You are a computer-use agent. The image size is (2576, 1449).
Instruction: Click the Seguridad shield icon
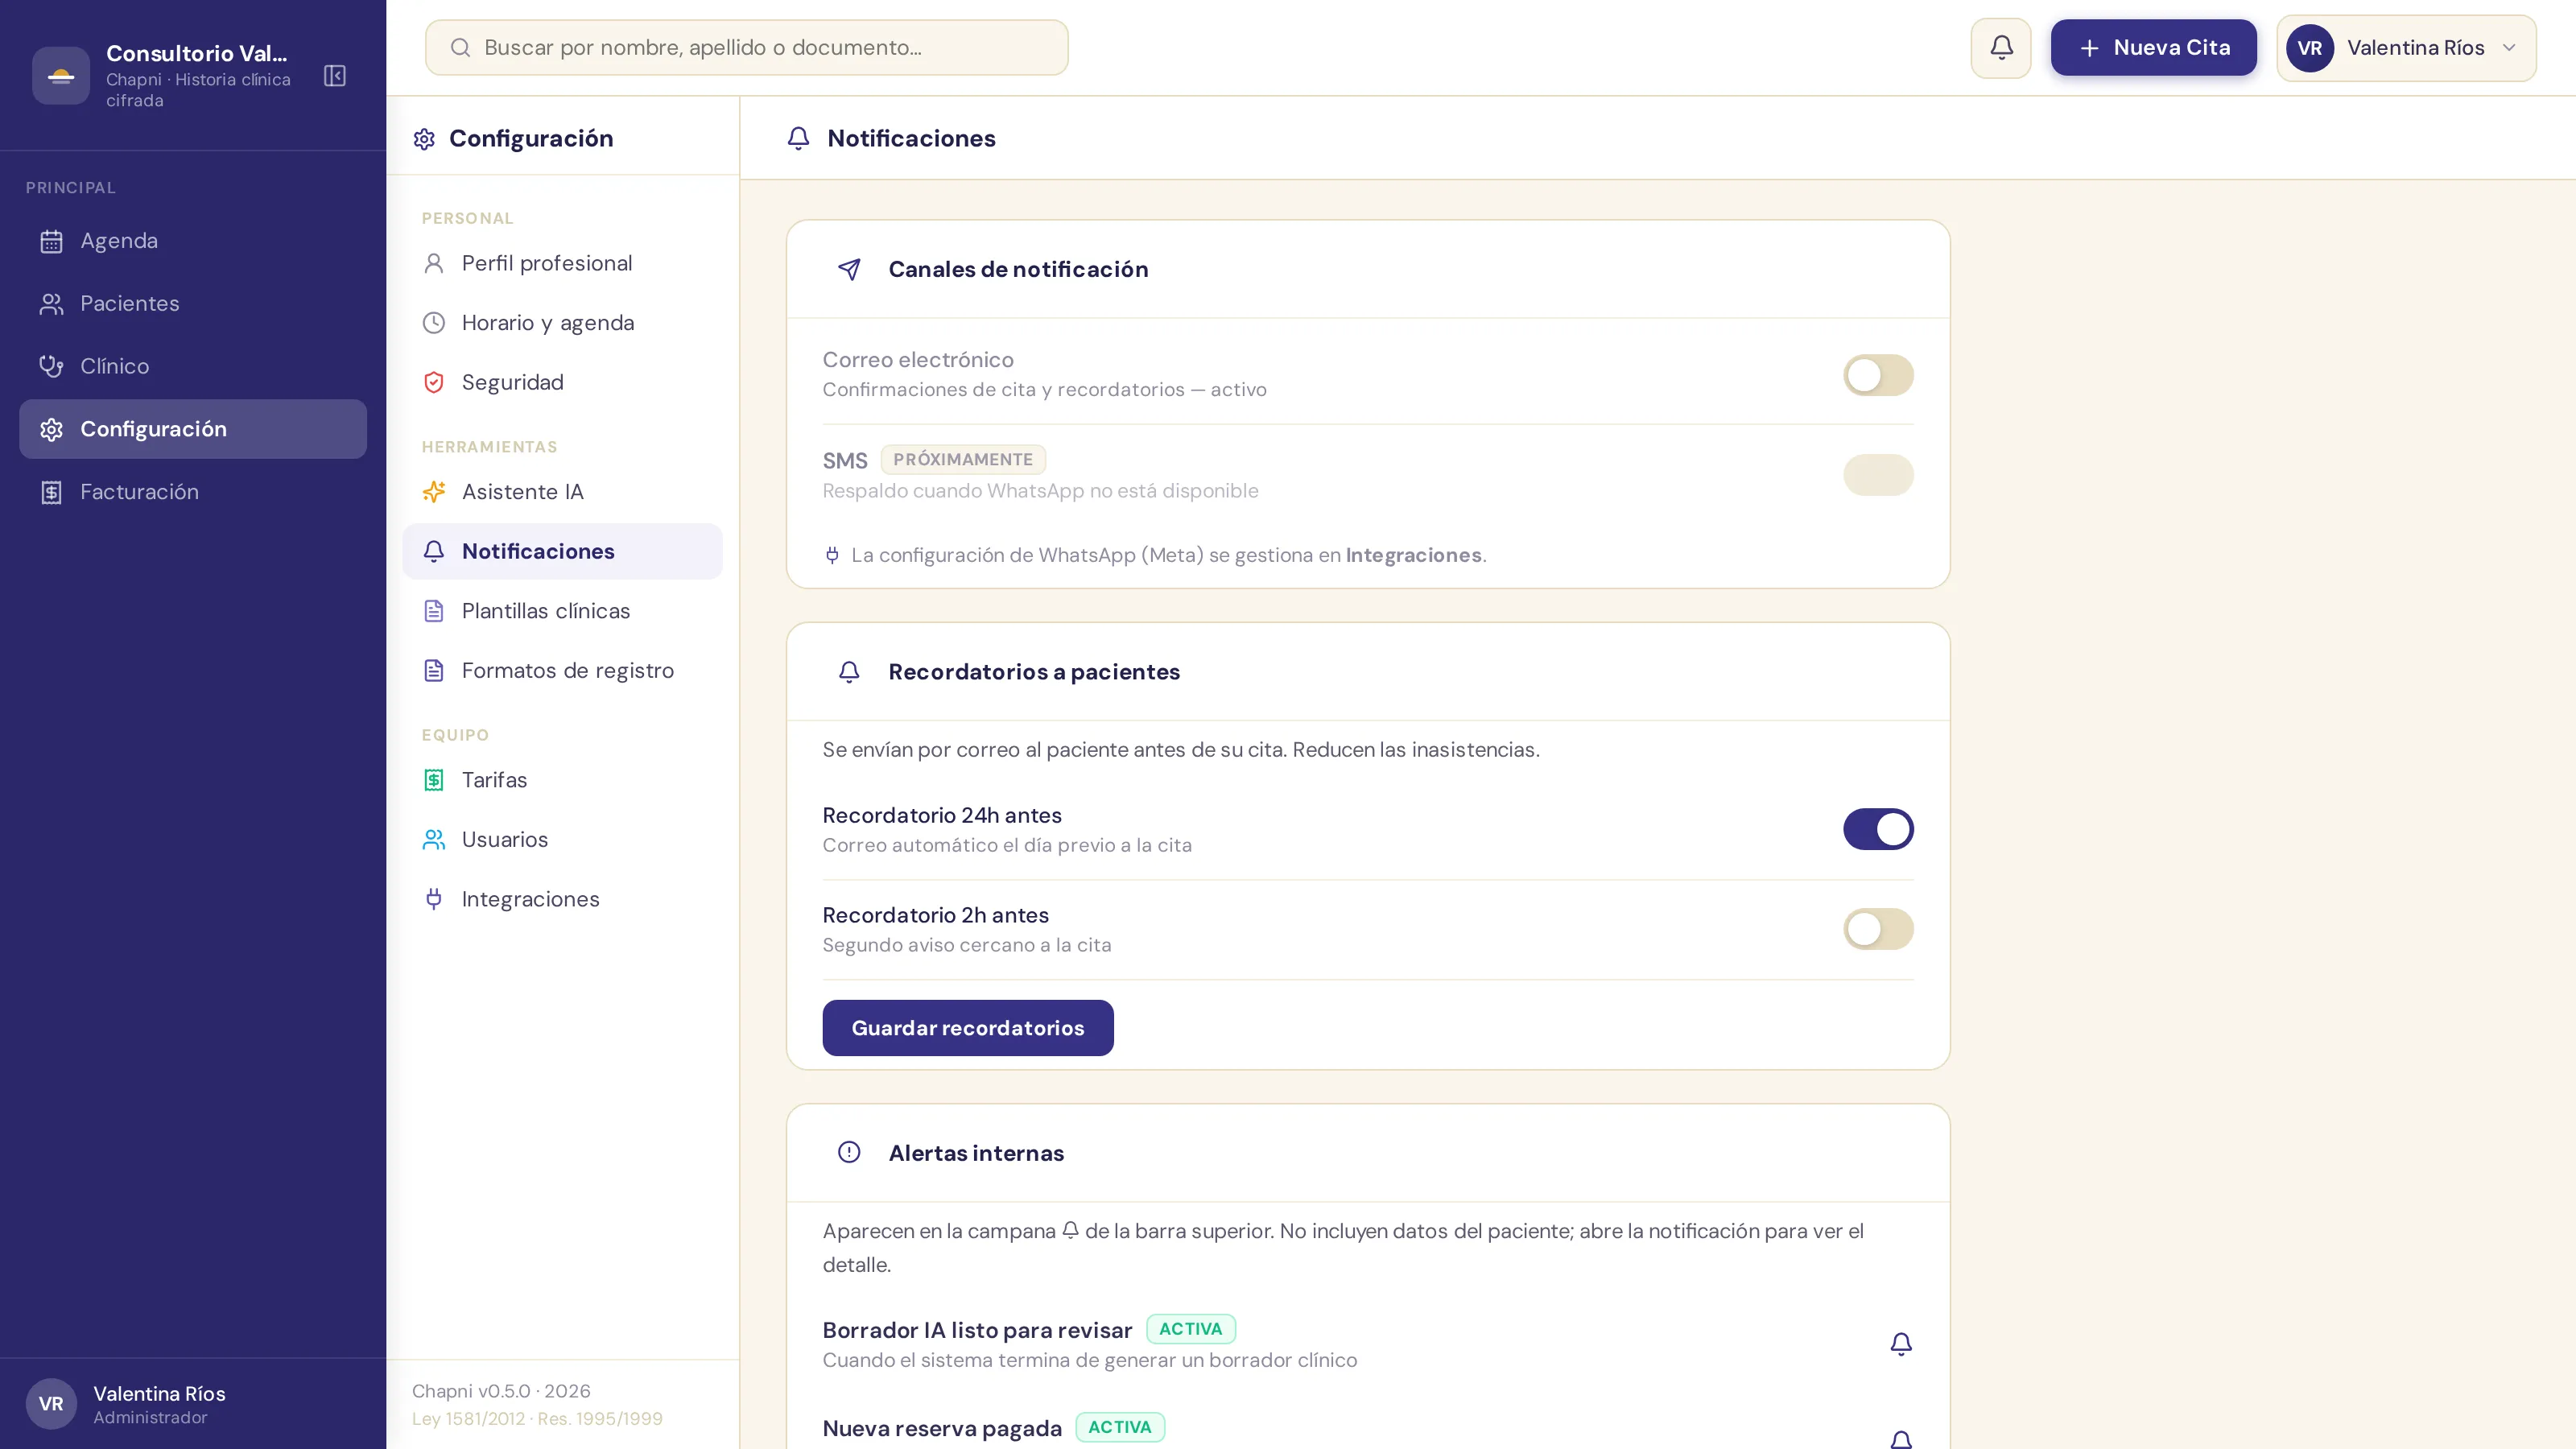pos(434,382)
